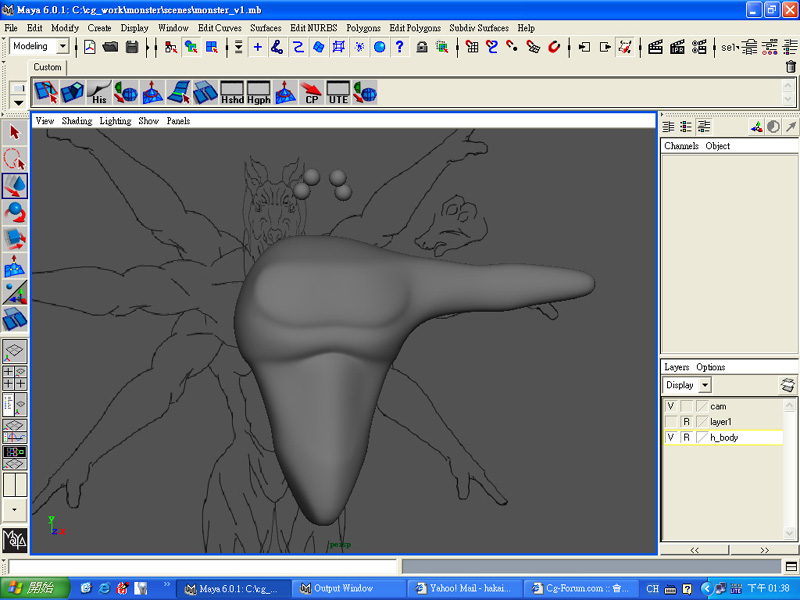Toggle reference mode of h_body layer

pos(686,438)
